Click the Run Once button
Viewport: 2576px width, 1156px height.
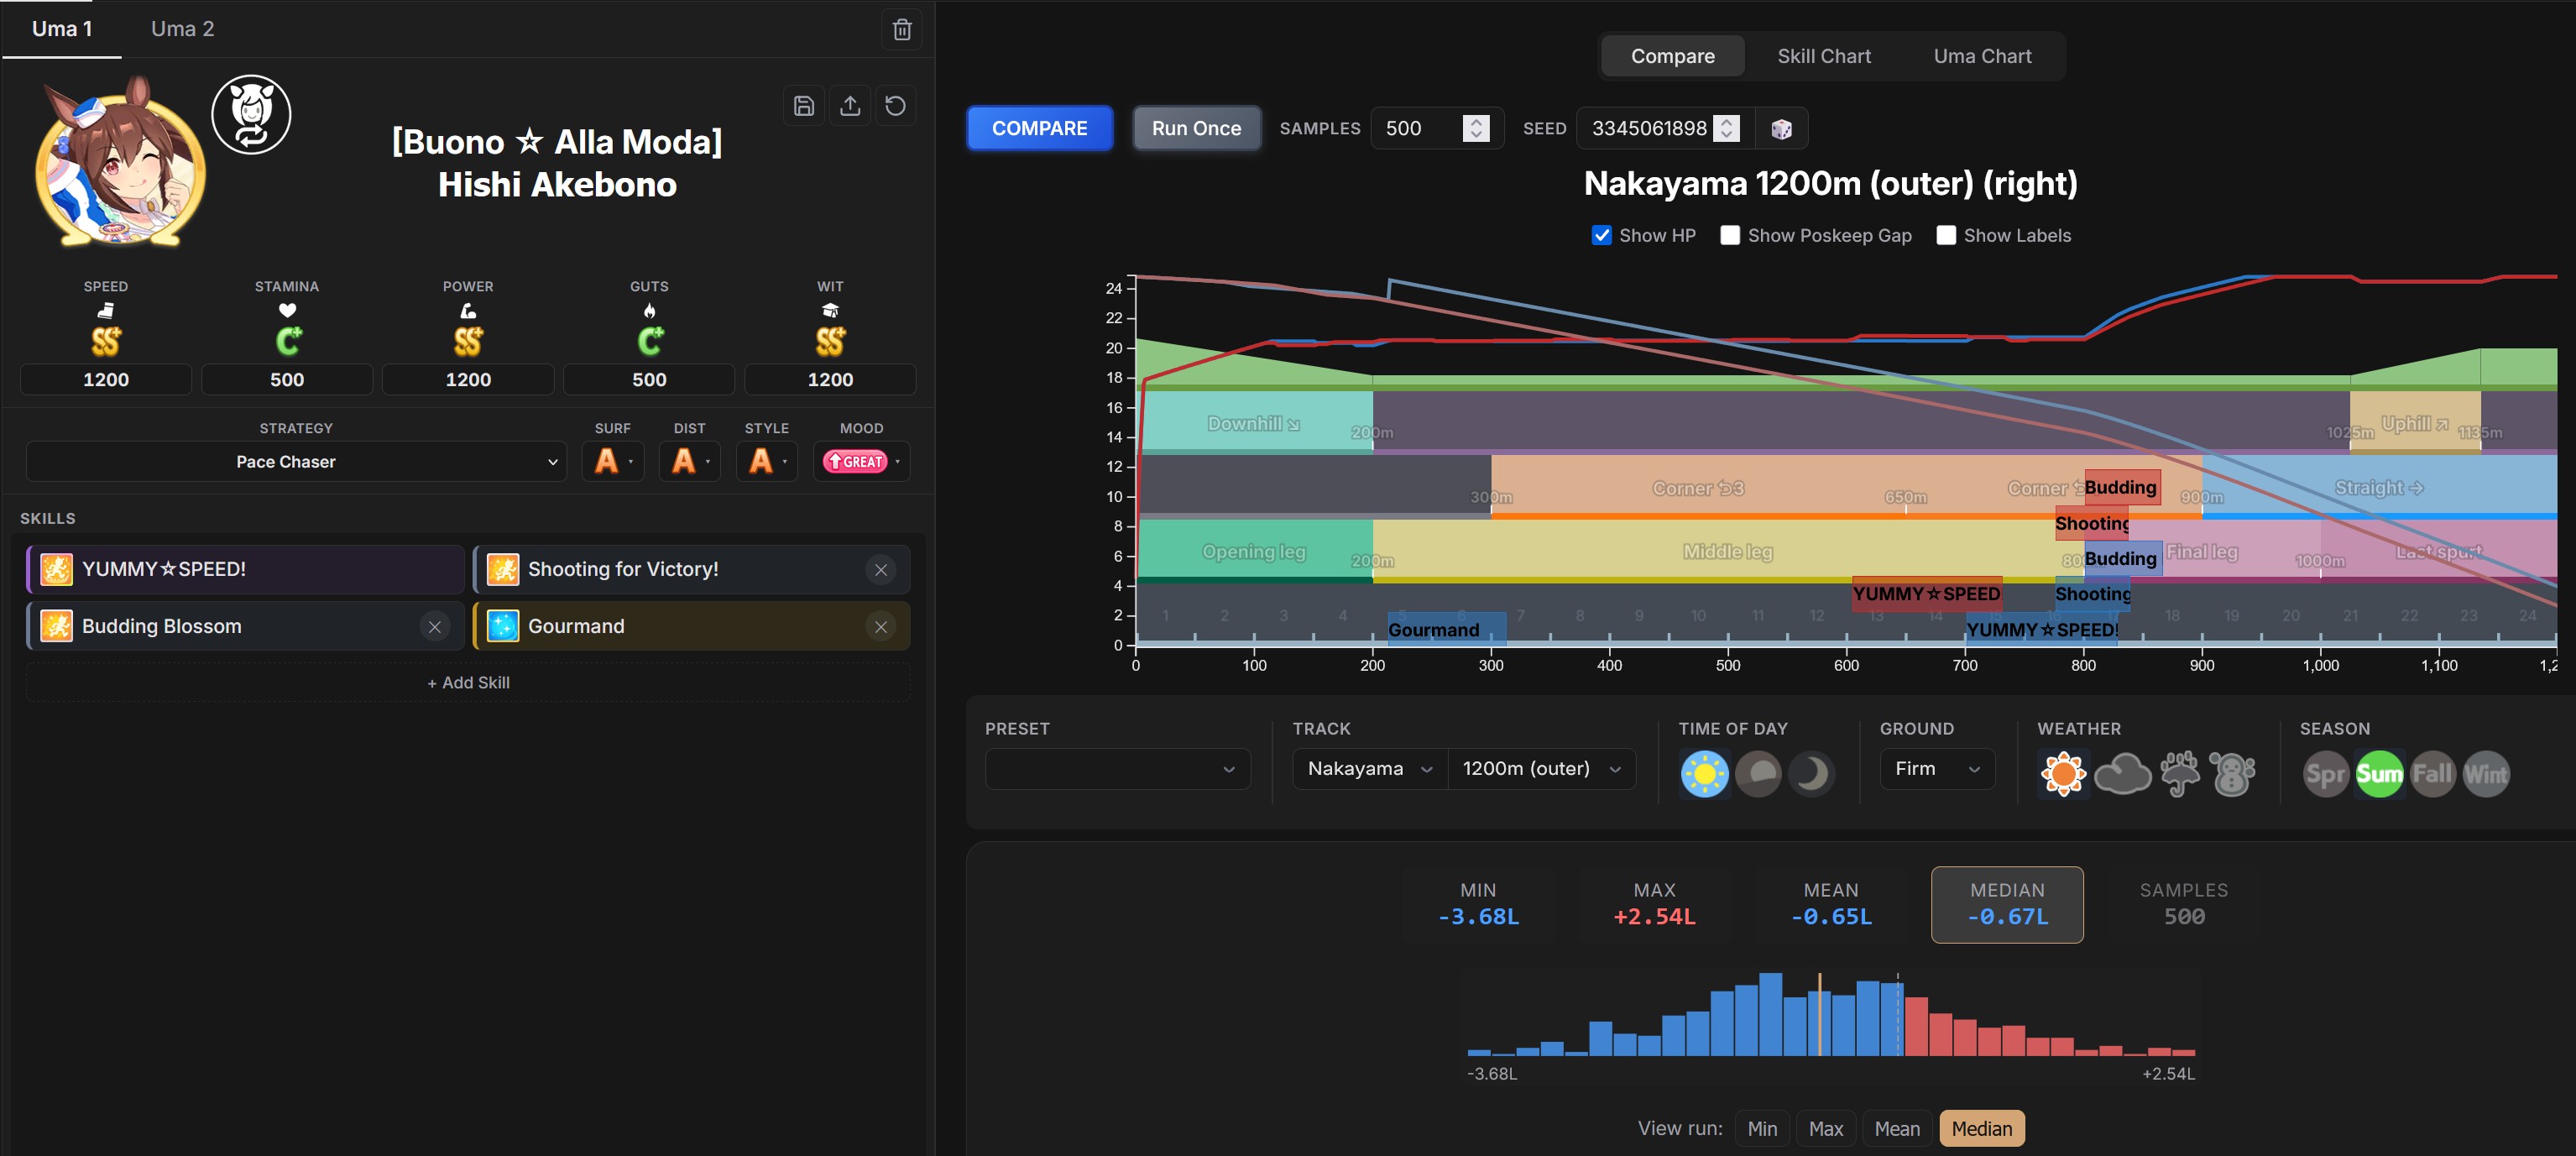tap(1196, 129)
